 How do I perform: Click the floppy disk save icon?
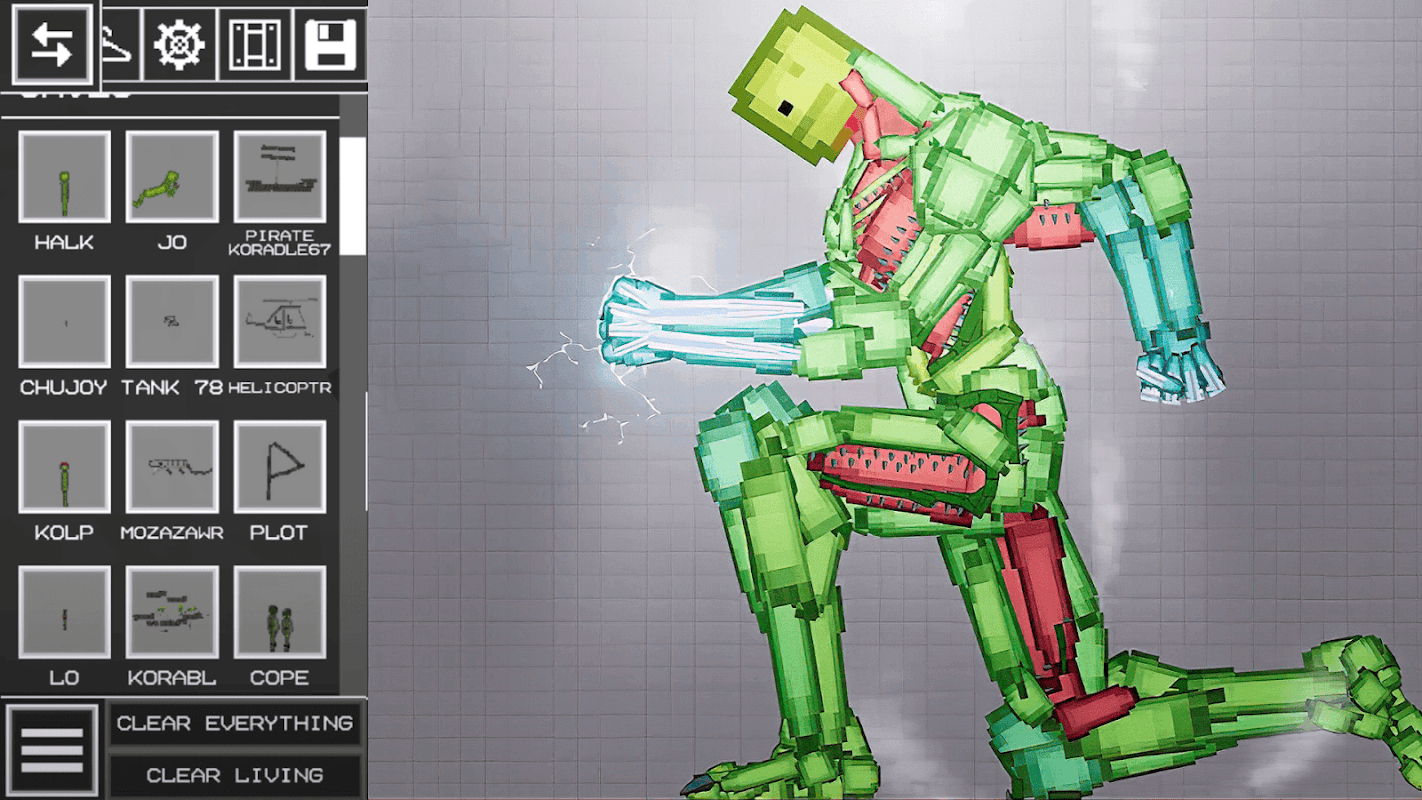[x=330, y=45]
